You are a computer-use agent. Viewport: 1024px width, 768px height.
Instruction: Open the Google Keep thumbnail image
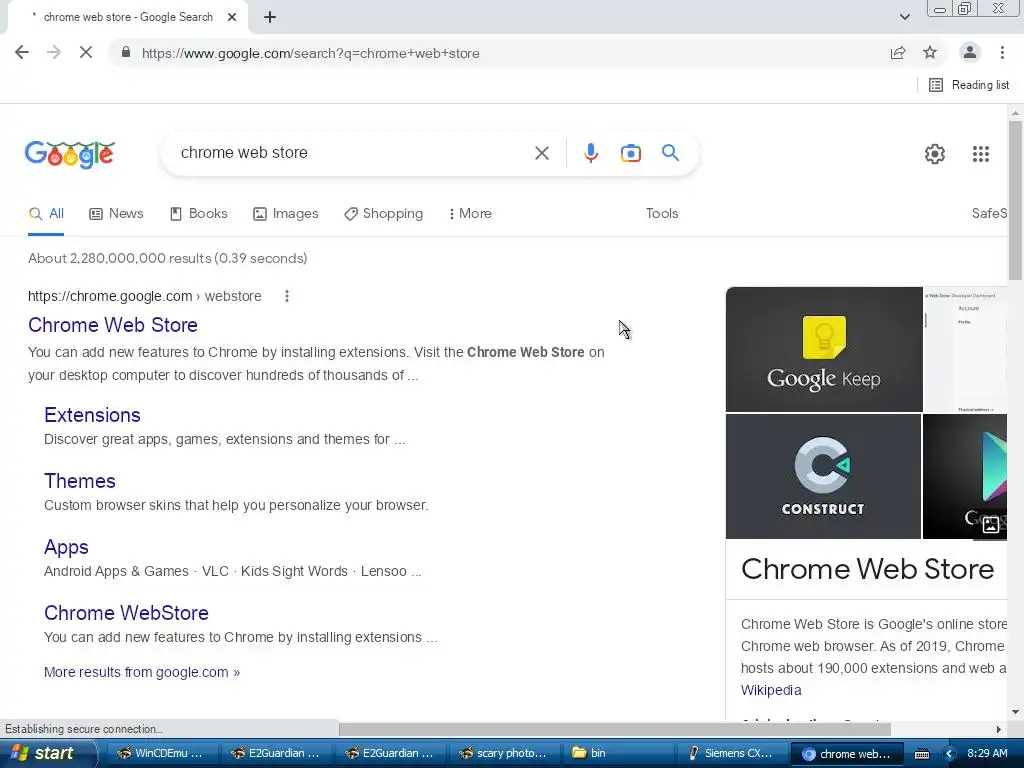pos(824,349)
